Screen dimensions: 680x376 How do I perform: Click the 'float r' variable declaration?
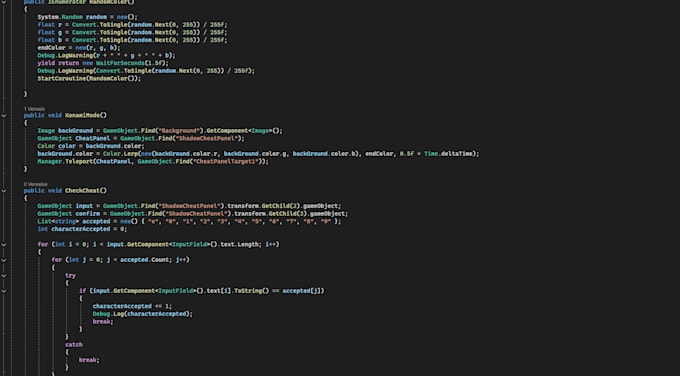click(132, 25)
